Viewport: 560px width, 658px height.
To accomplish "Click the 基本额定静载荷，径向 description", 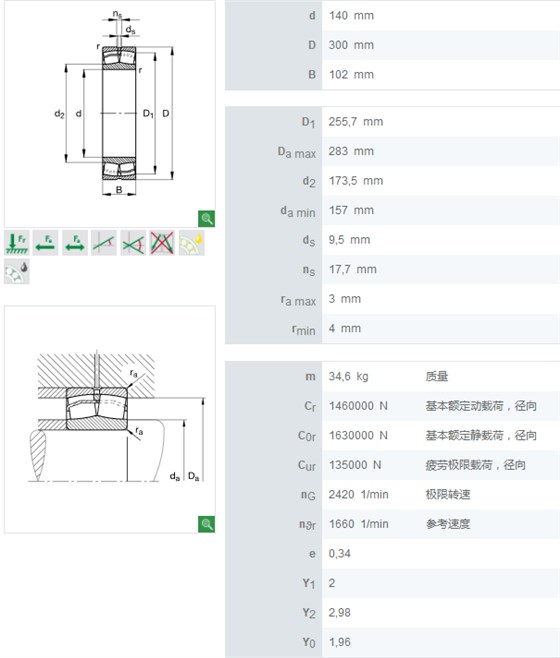I will [481, 436].
